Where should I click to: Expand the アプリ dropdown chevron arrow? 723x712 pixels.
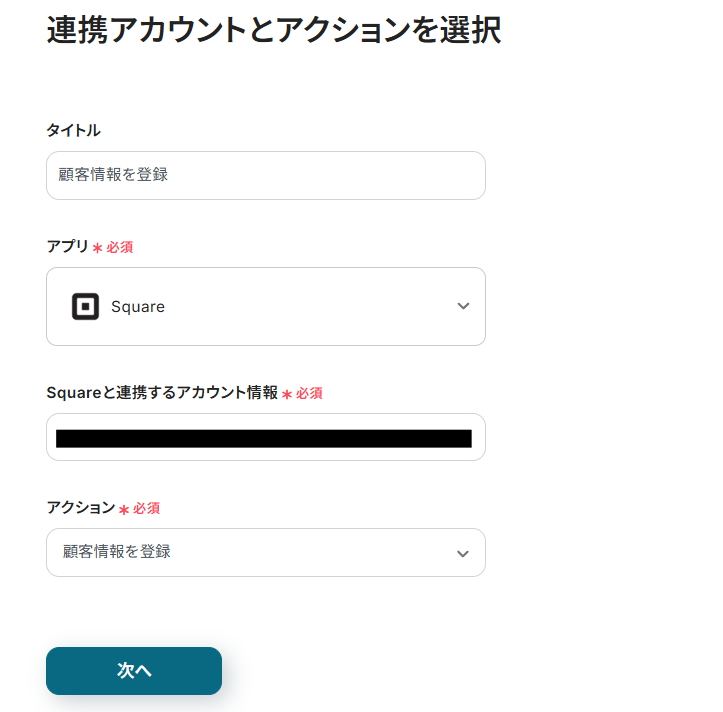463,306
